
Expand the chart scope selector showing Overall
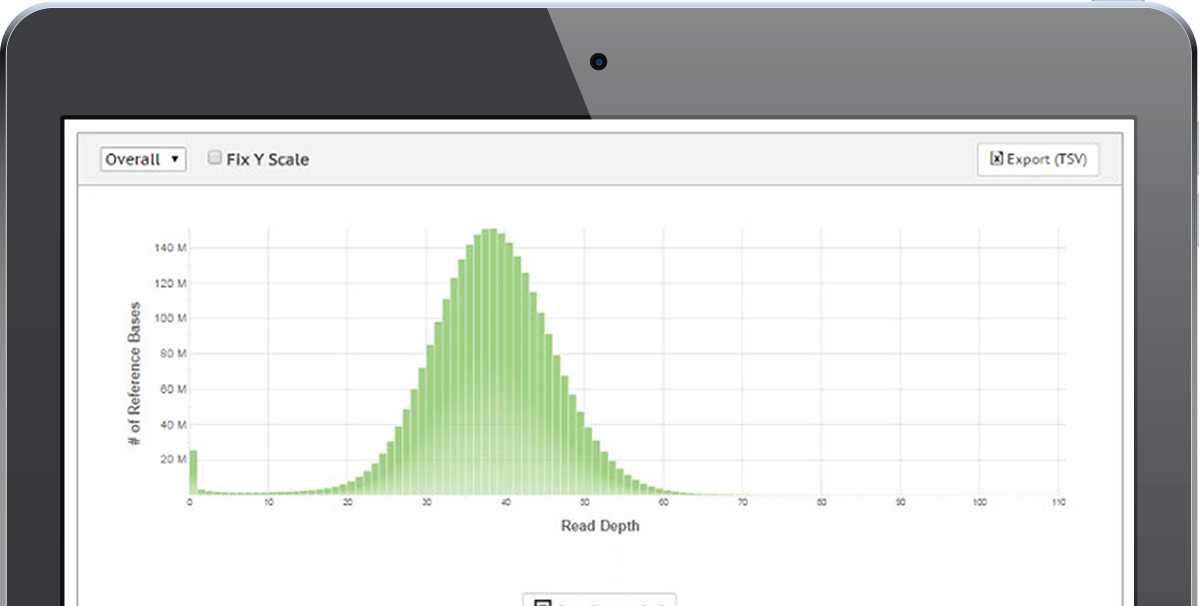pos(143,159)
